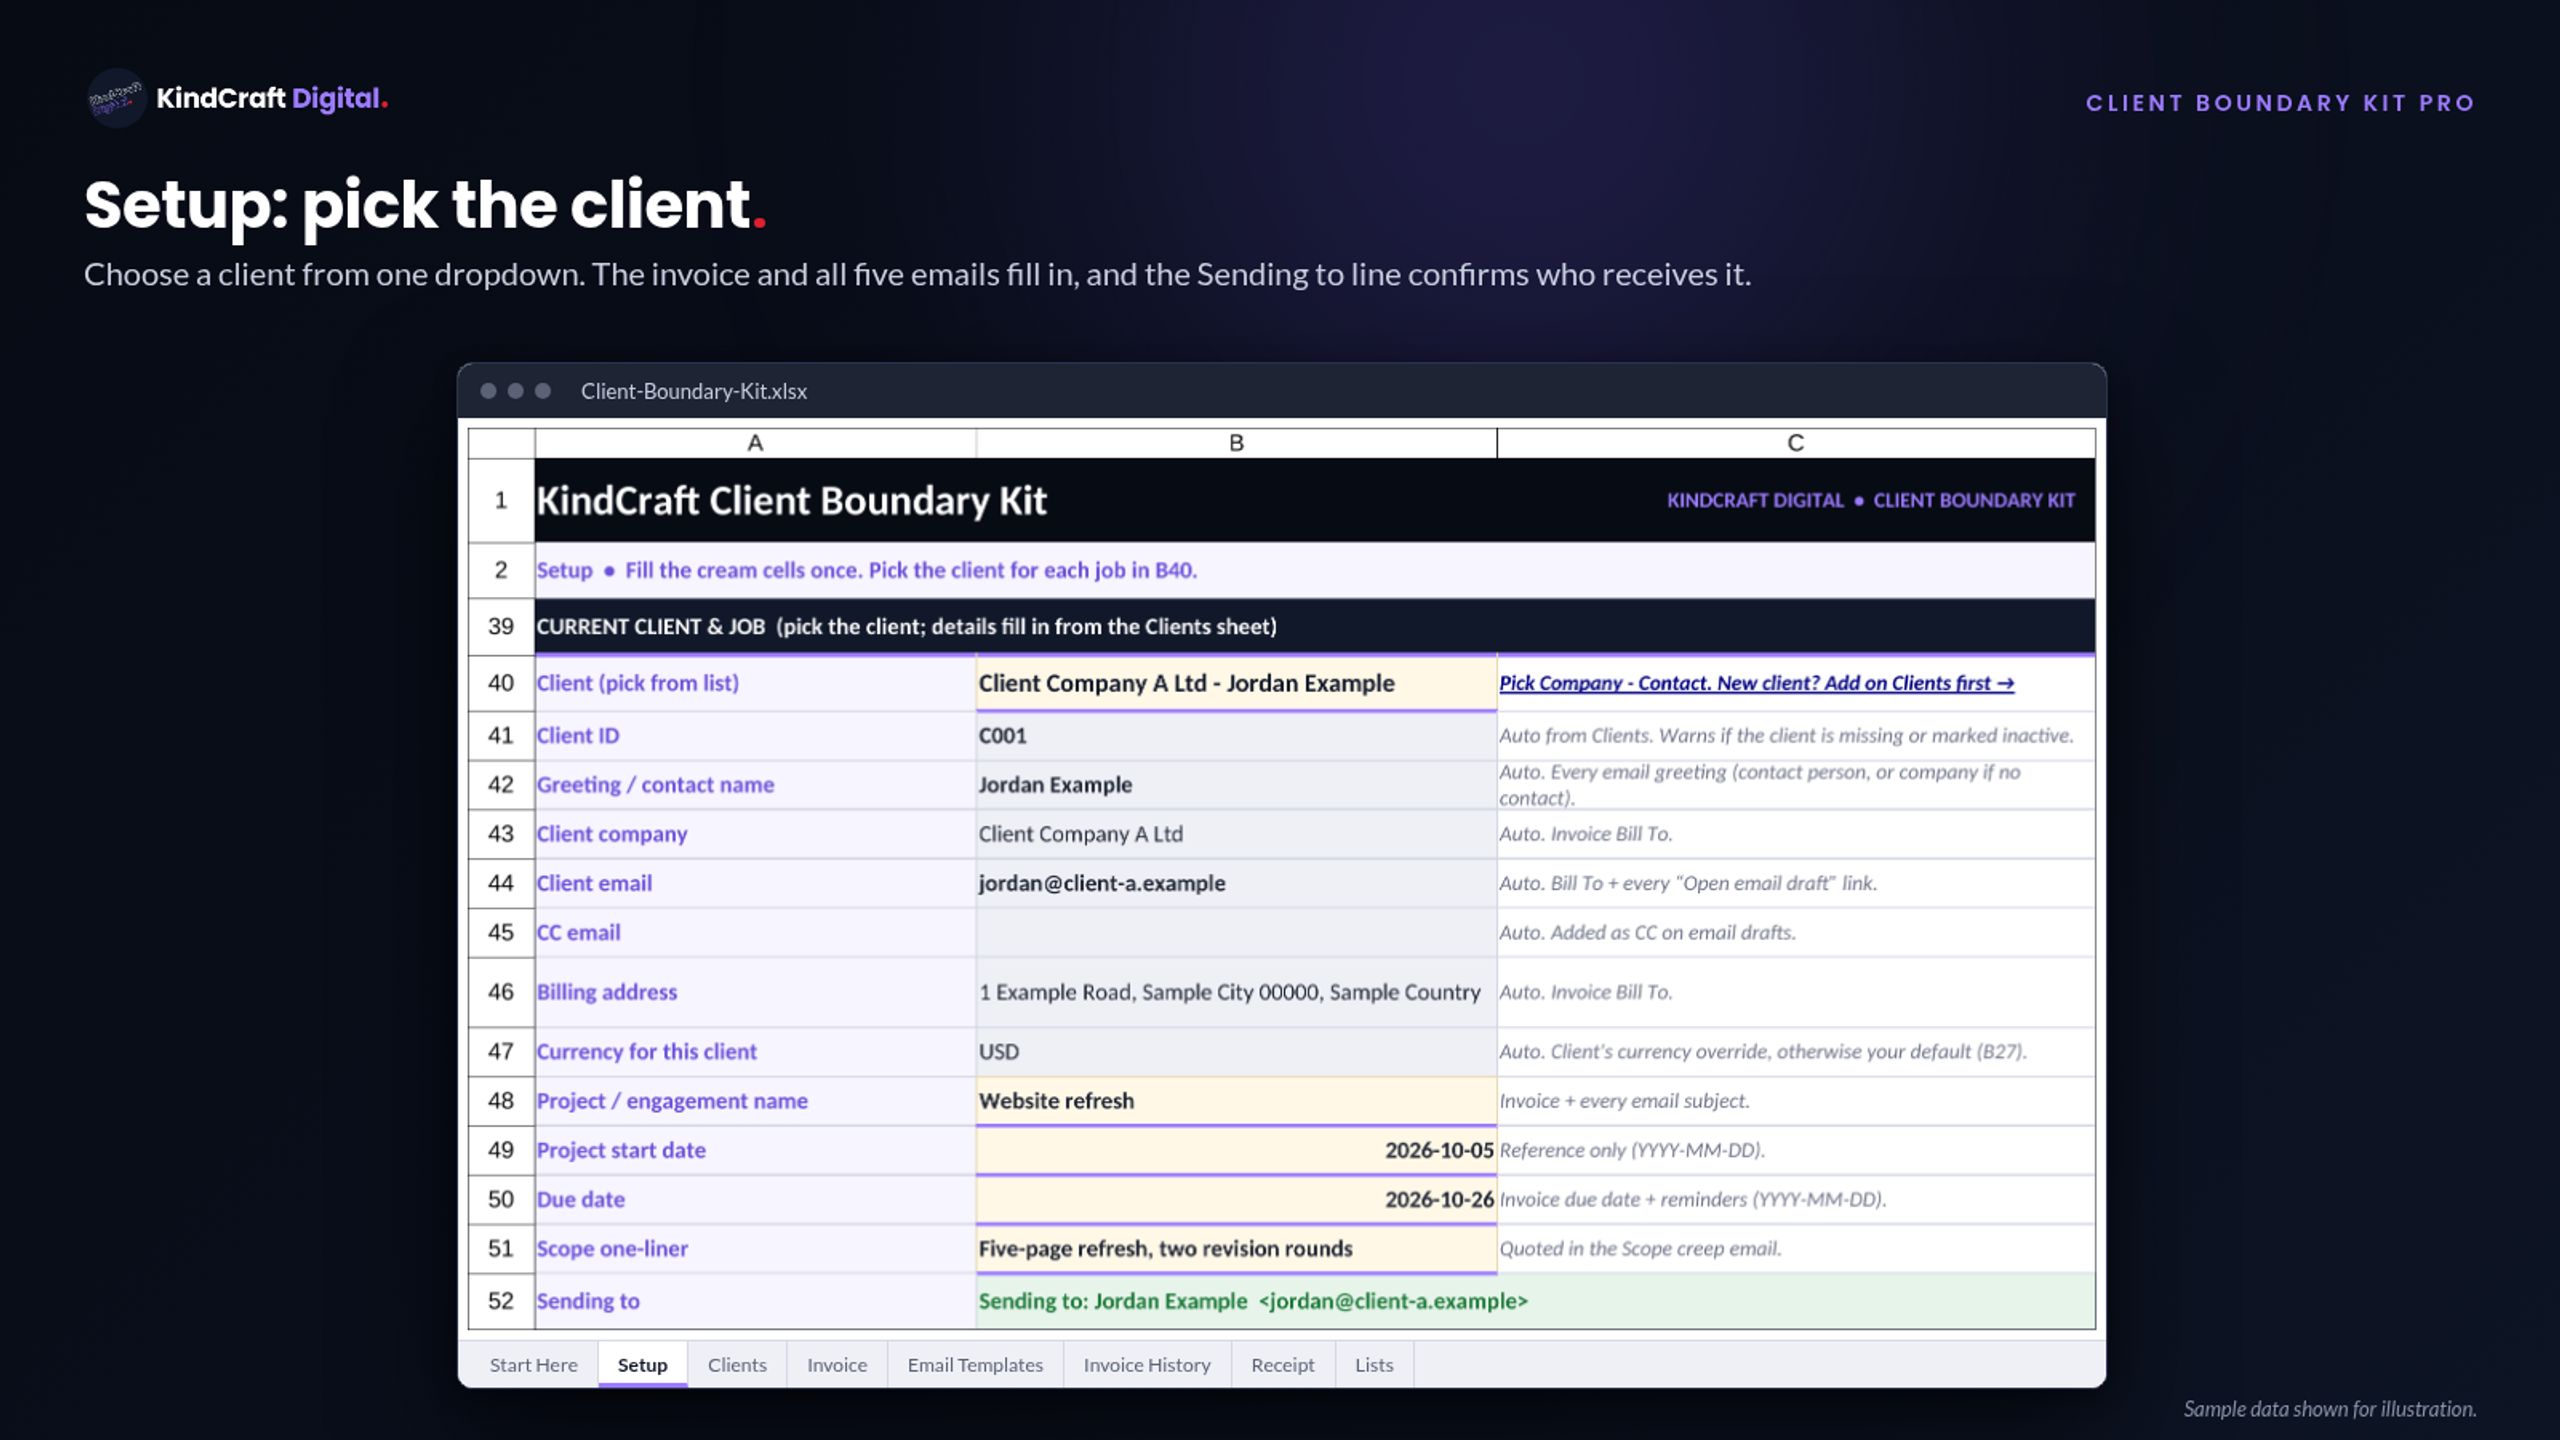
Task: Click the 'Setup • Fill the cream cells' instruction row
Action: (1315, 570)
